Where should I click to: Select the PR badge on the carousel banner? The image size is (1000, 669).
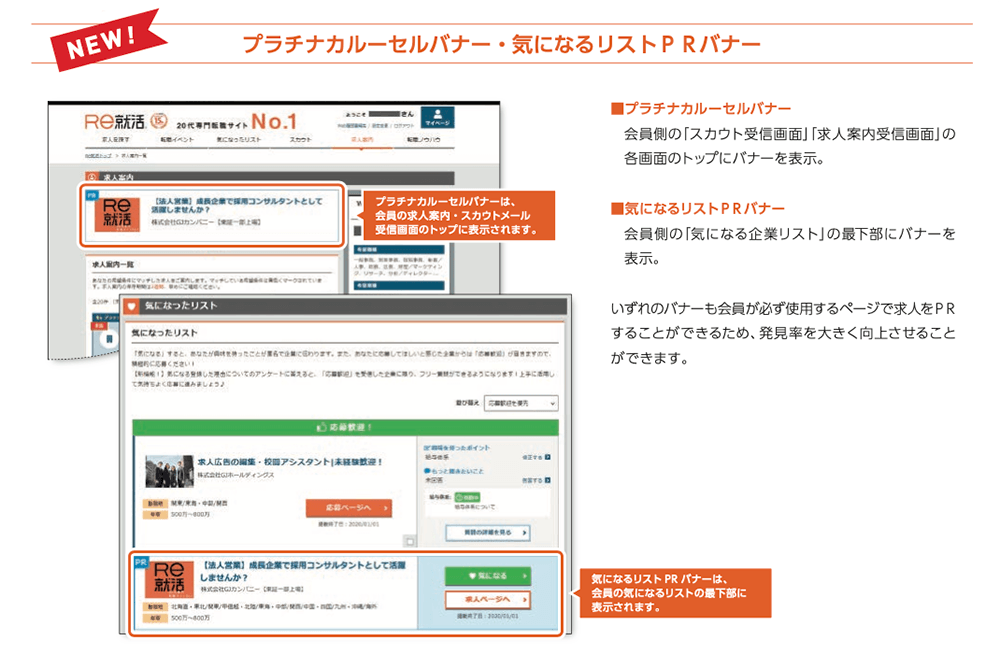pos(92,194)
